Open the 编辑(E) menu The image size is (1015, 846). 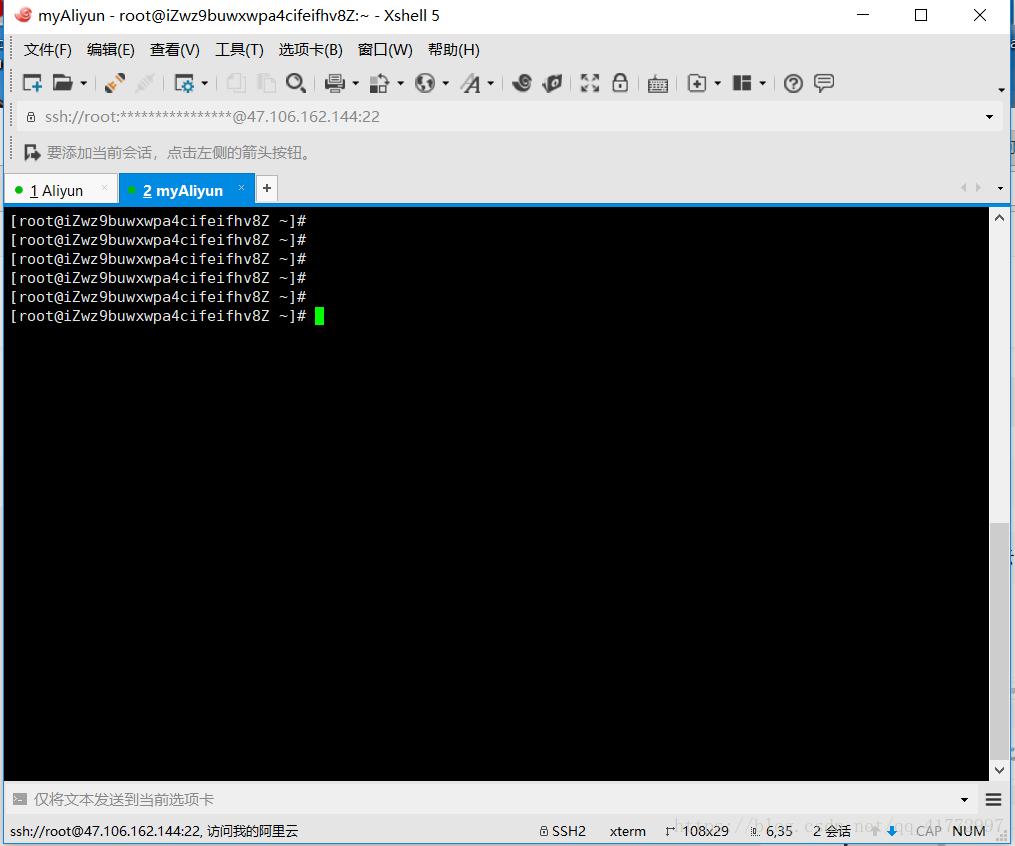pos(111,50)
